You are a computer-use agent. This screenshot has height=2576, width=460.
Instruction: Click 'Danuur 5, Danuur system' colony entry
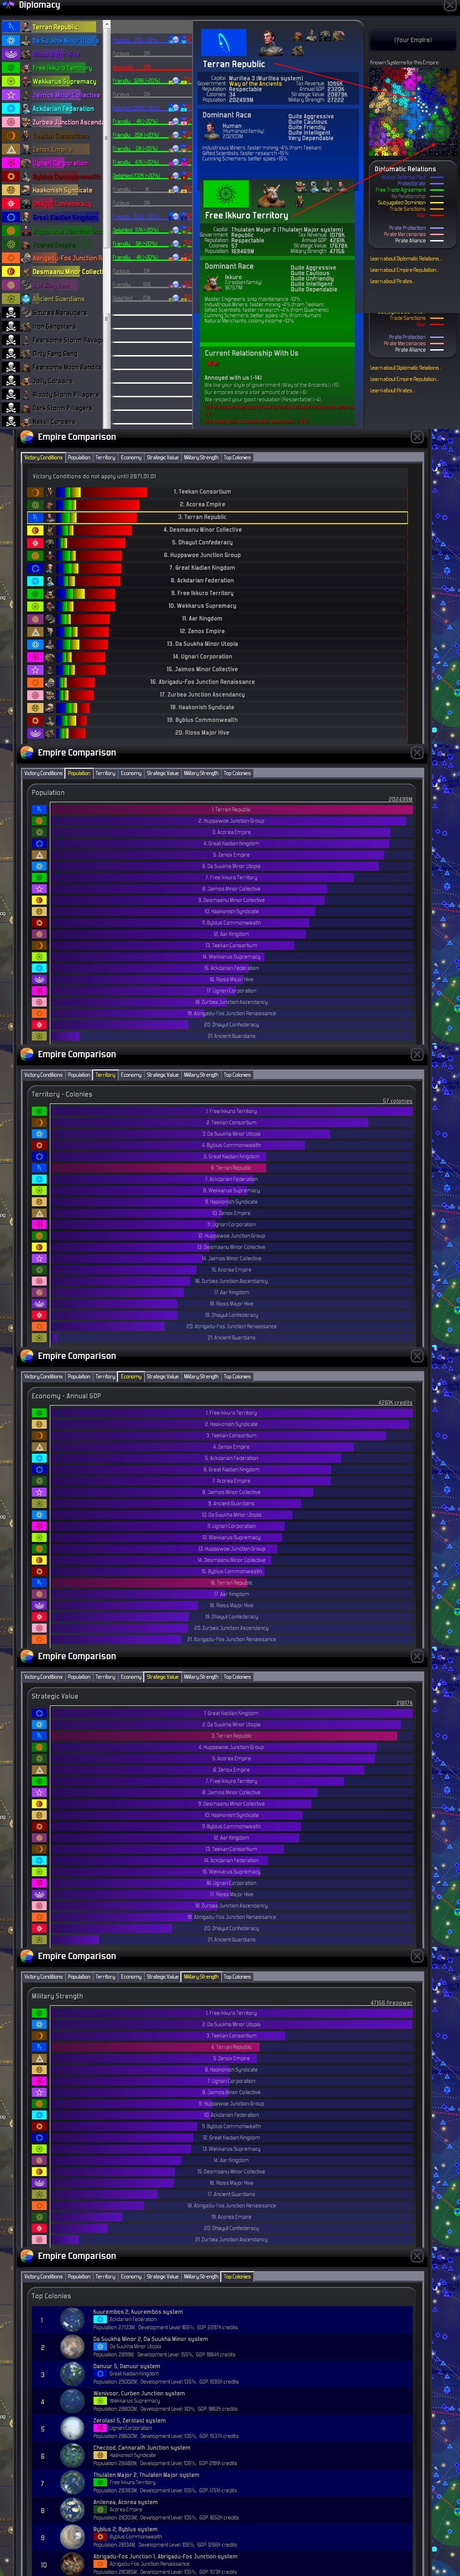pos(222,2373)
